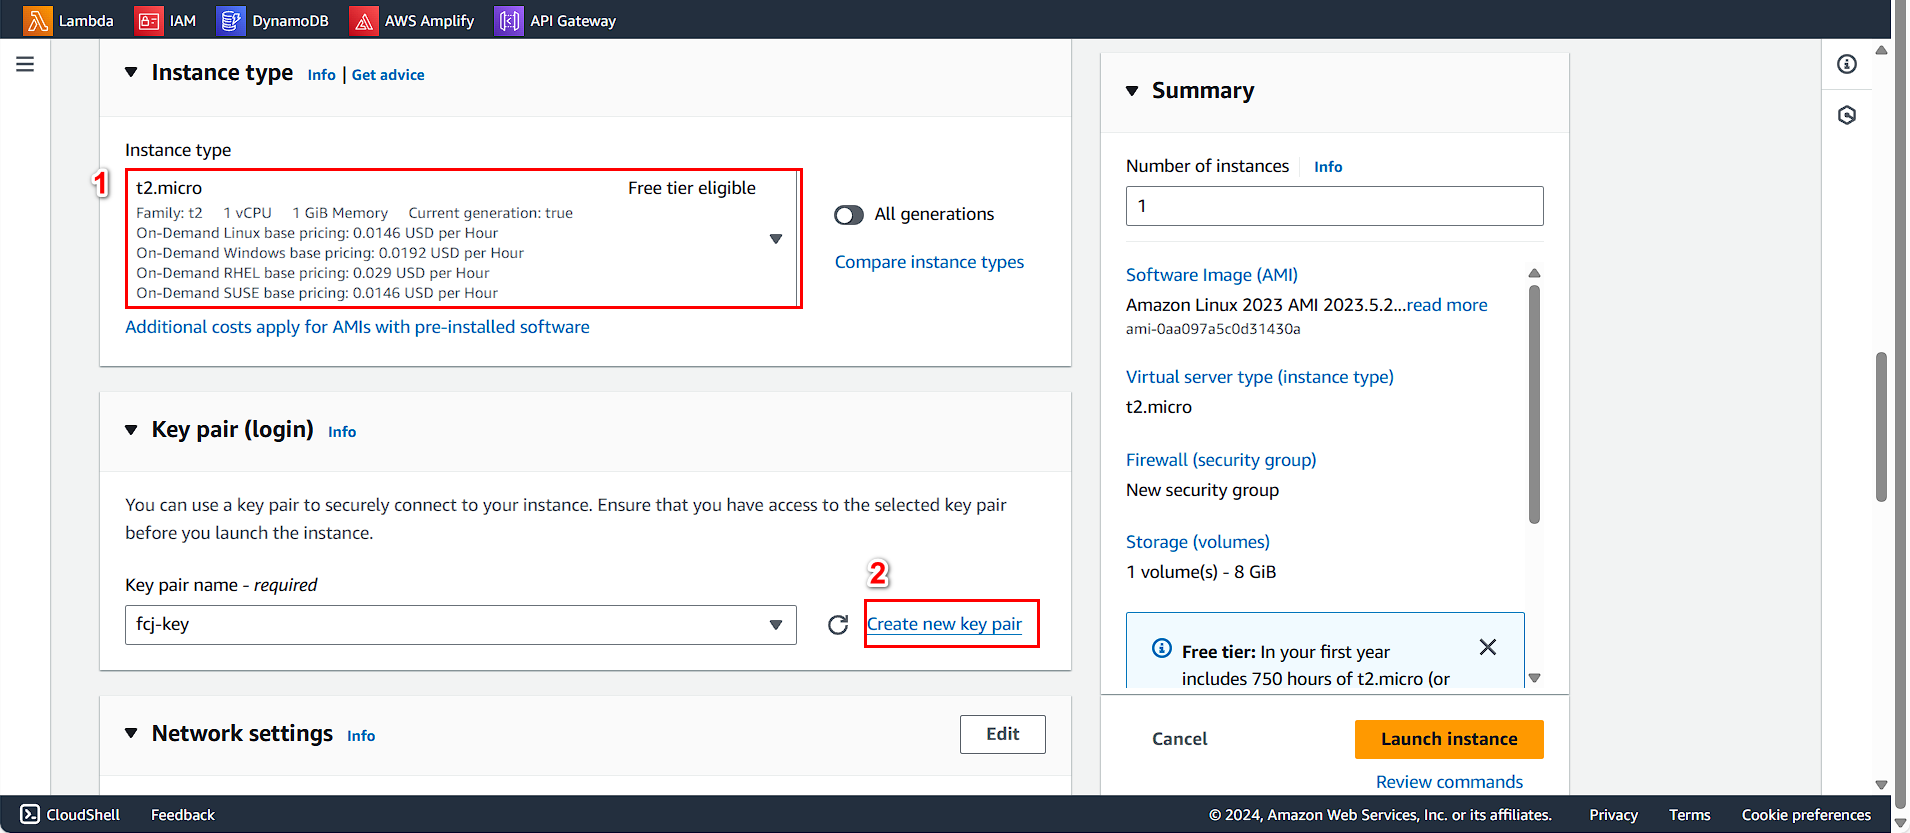Open the hexagon settings panel icon
1910x833 pixels.
pyautogui.click(x=1847, y=115)
